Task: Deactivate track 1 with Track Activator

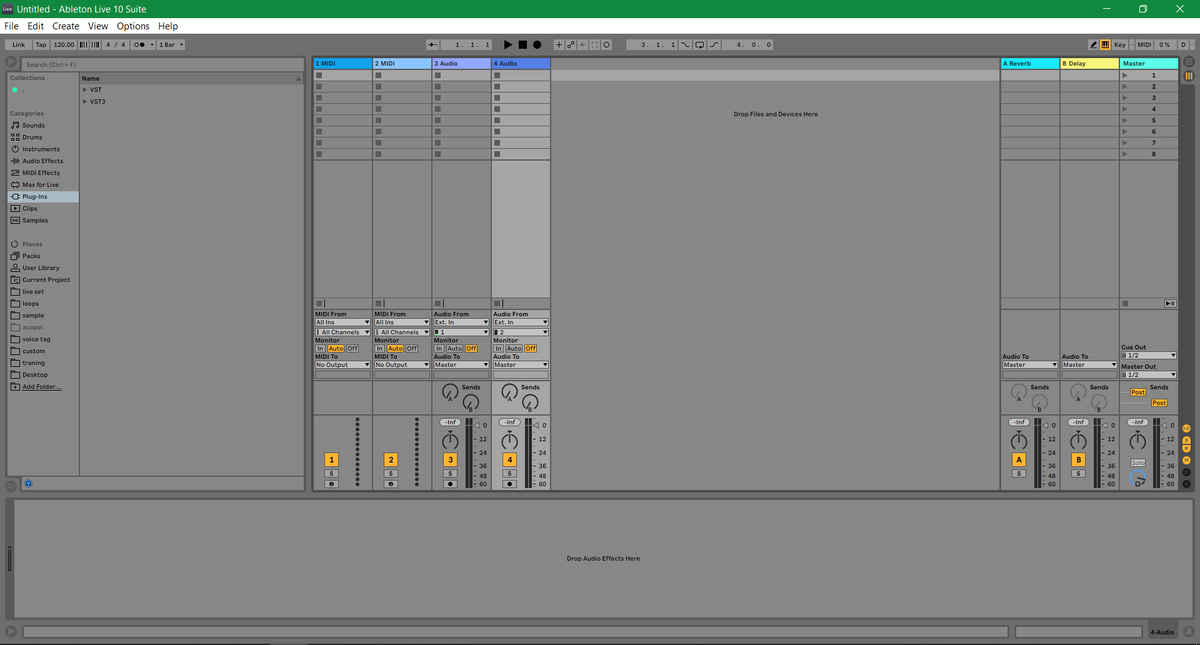Action: click(332, 459)
